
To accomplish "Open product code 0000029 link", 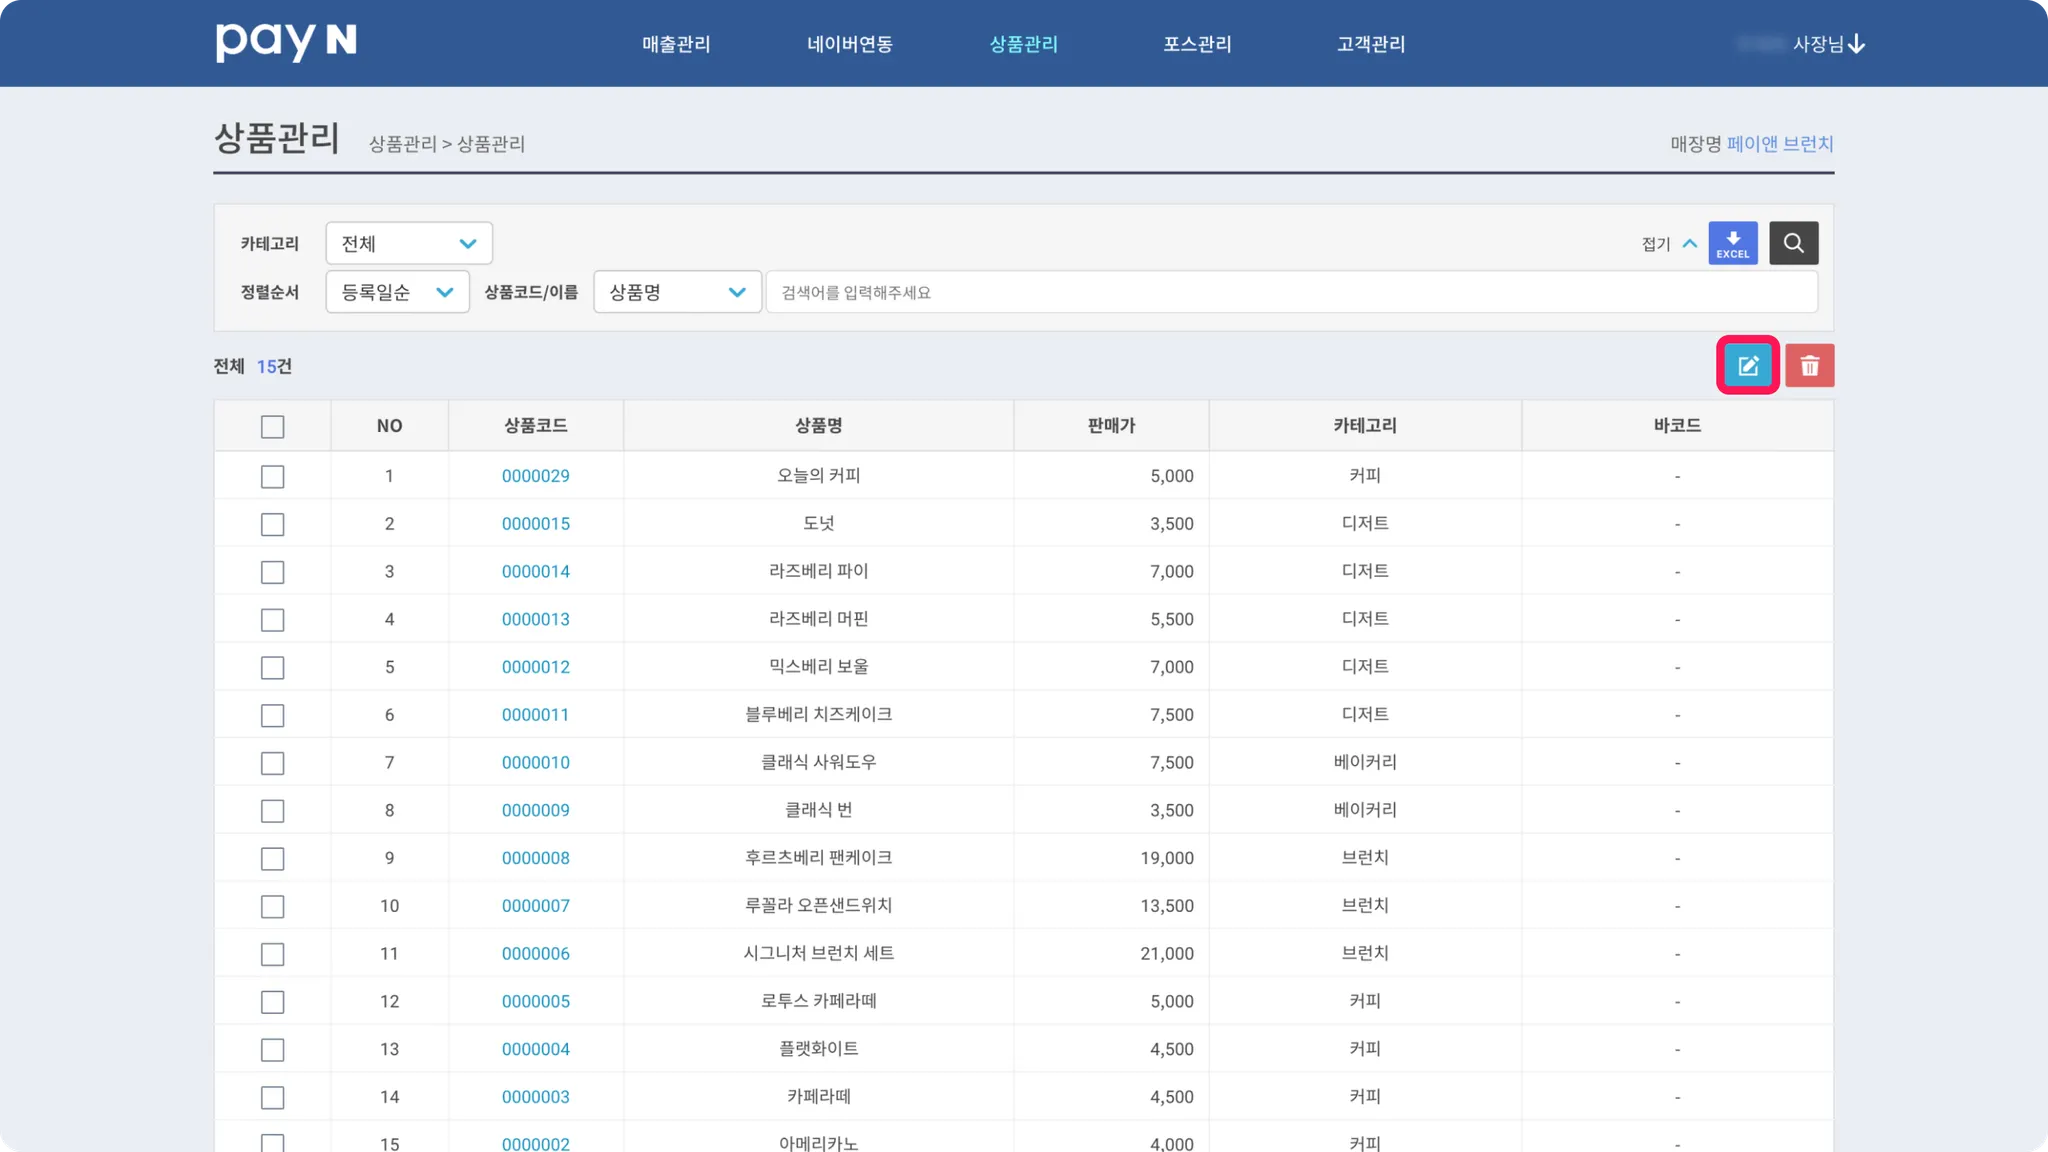I will [535, 476].
